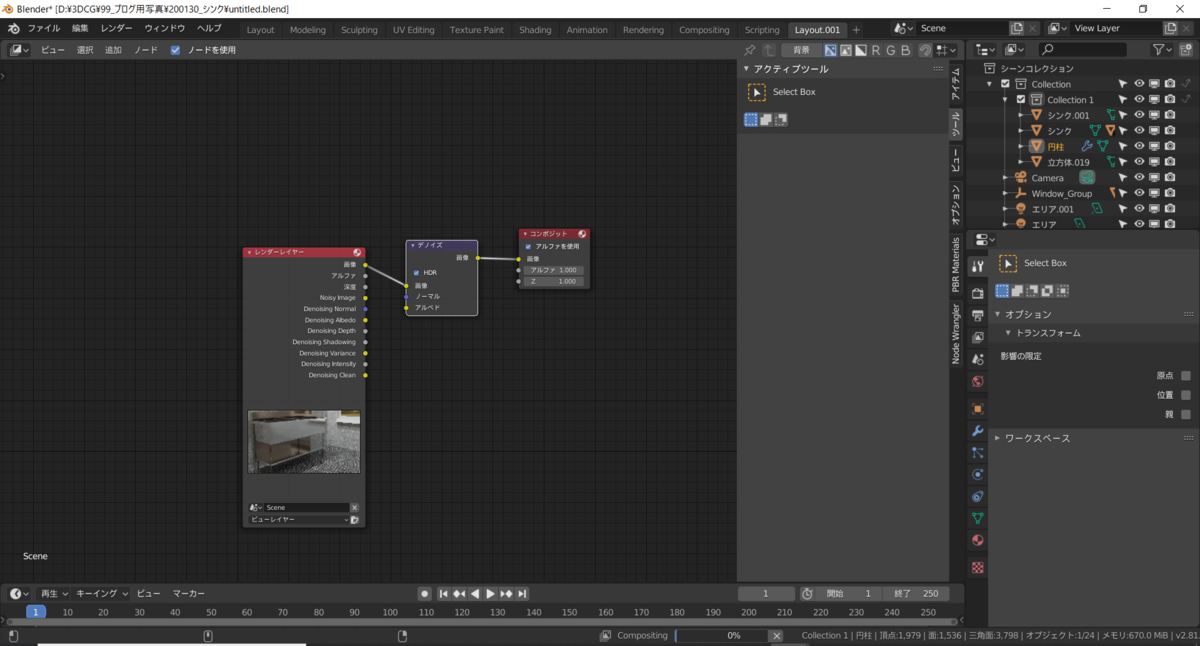Click the pin icon in node editor header
1200x646 pixels.
point(751,50)
